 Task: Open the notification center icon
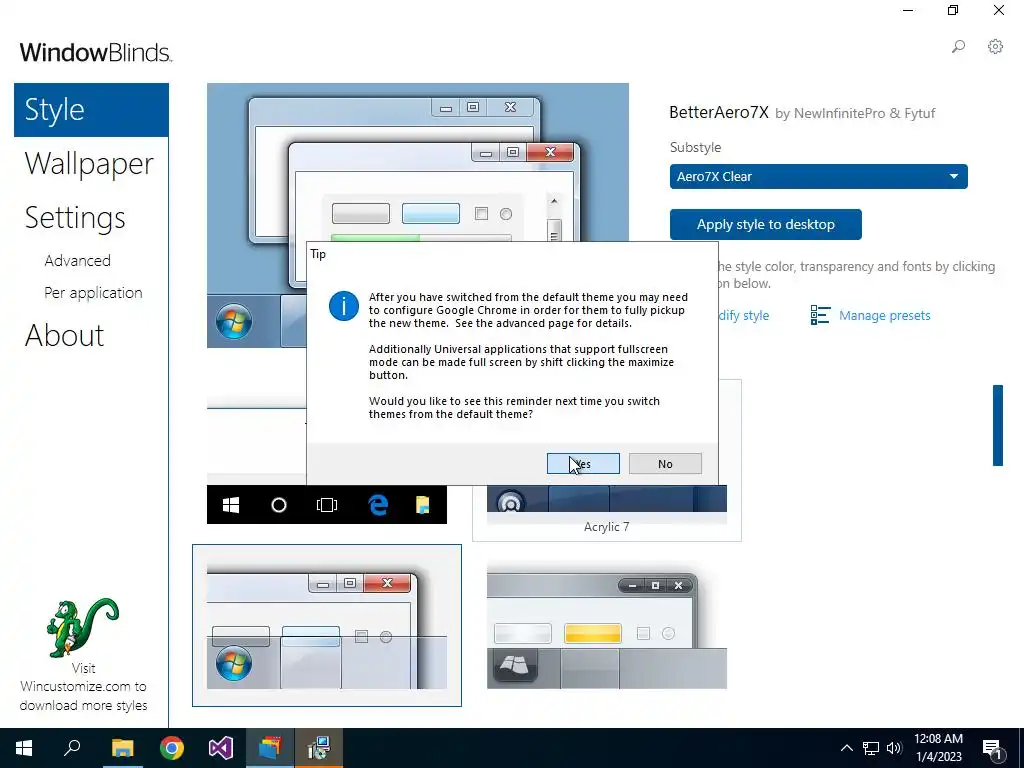pyautogui.click(x=993, y=748)
